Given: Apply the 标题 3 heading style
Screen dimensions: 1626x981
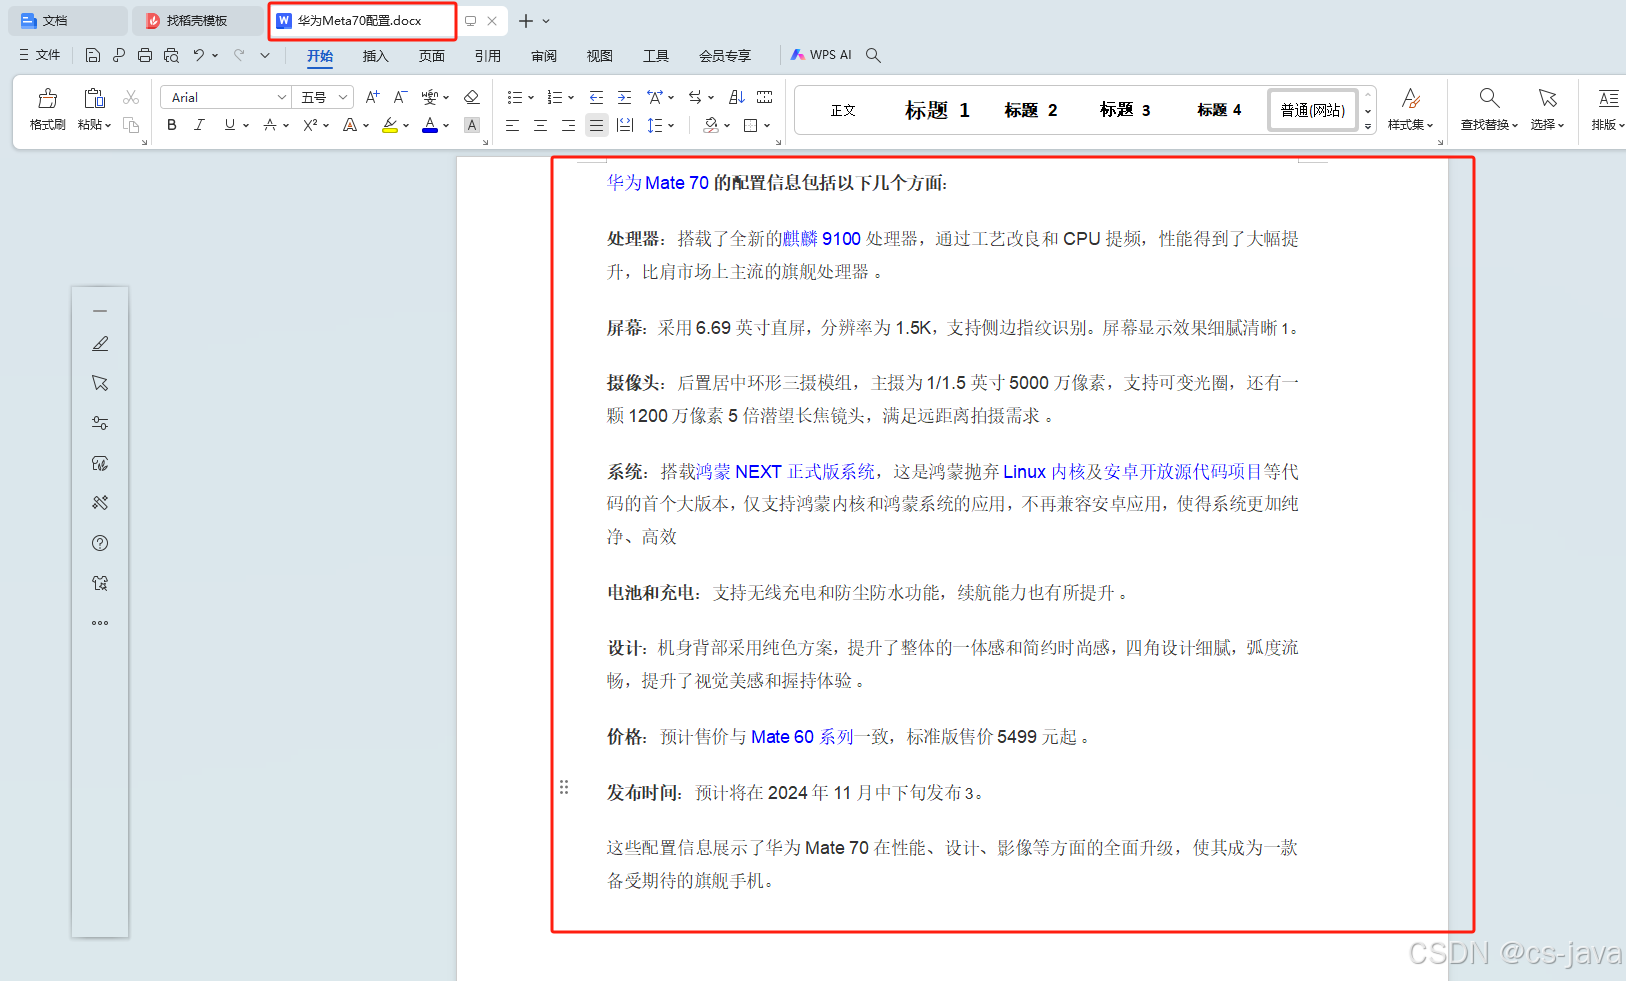Looking at the screenshot, I should (x=1125, y=110).
